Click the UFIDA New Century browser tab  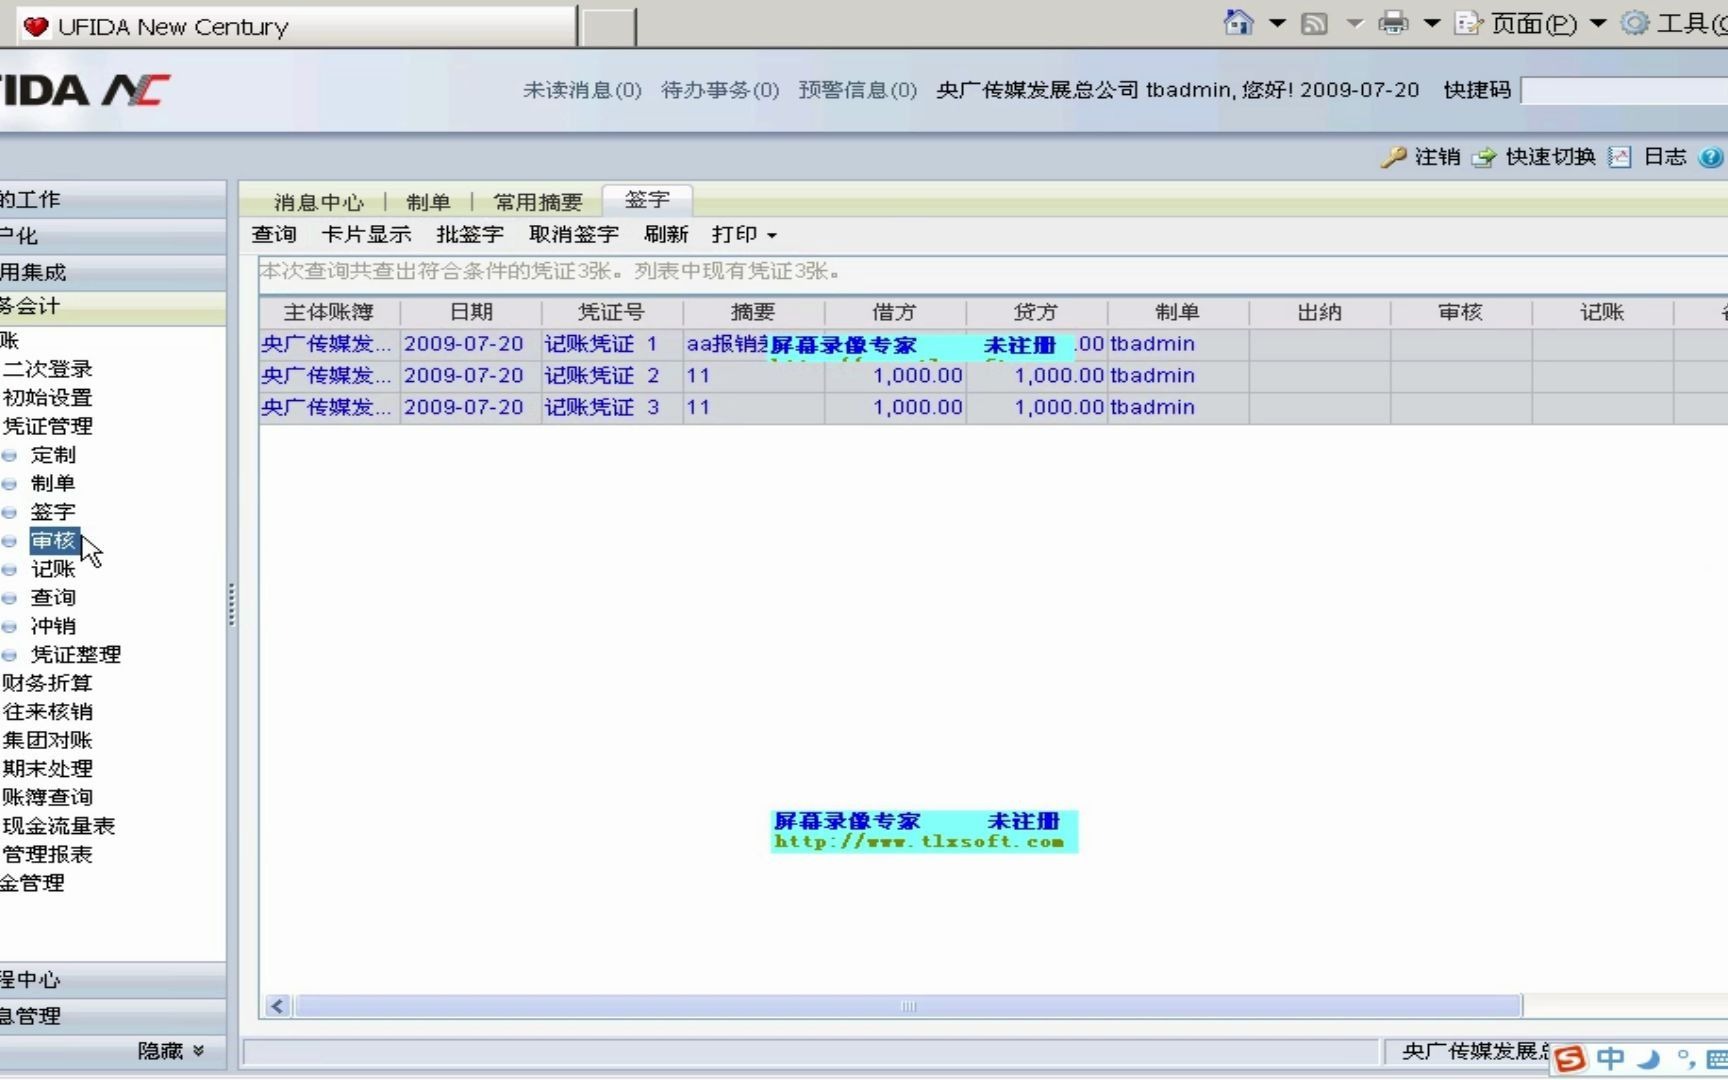(x=297, y=27)
